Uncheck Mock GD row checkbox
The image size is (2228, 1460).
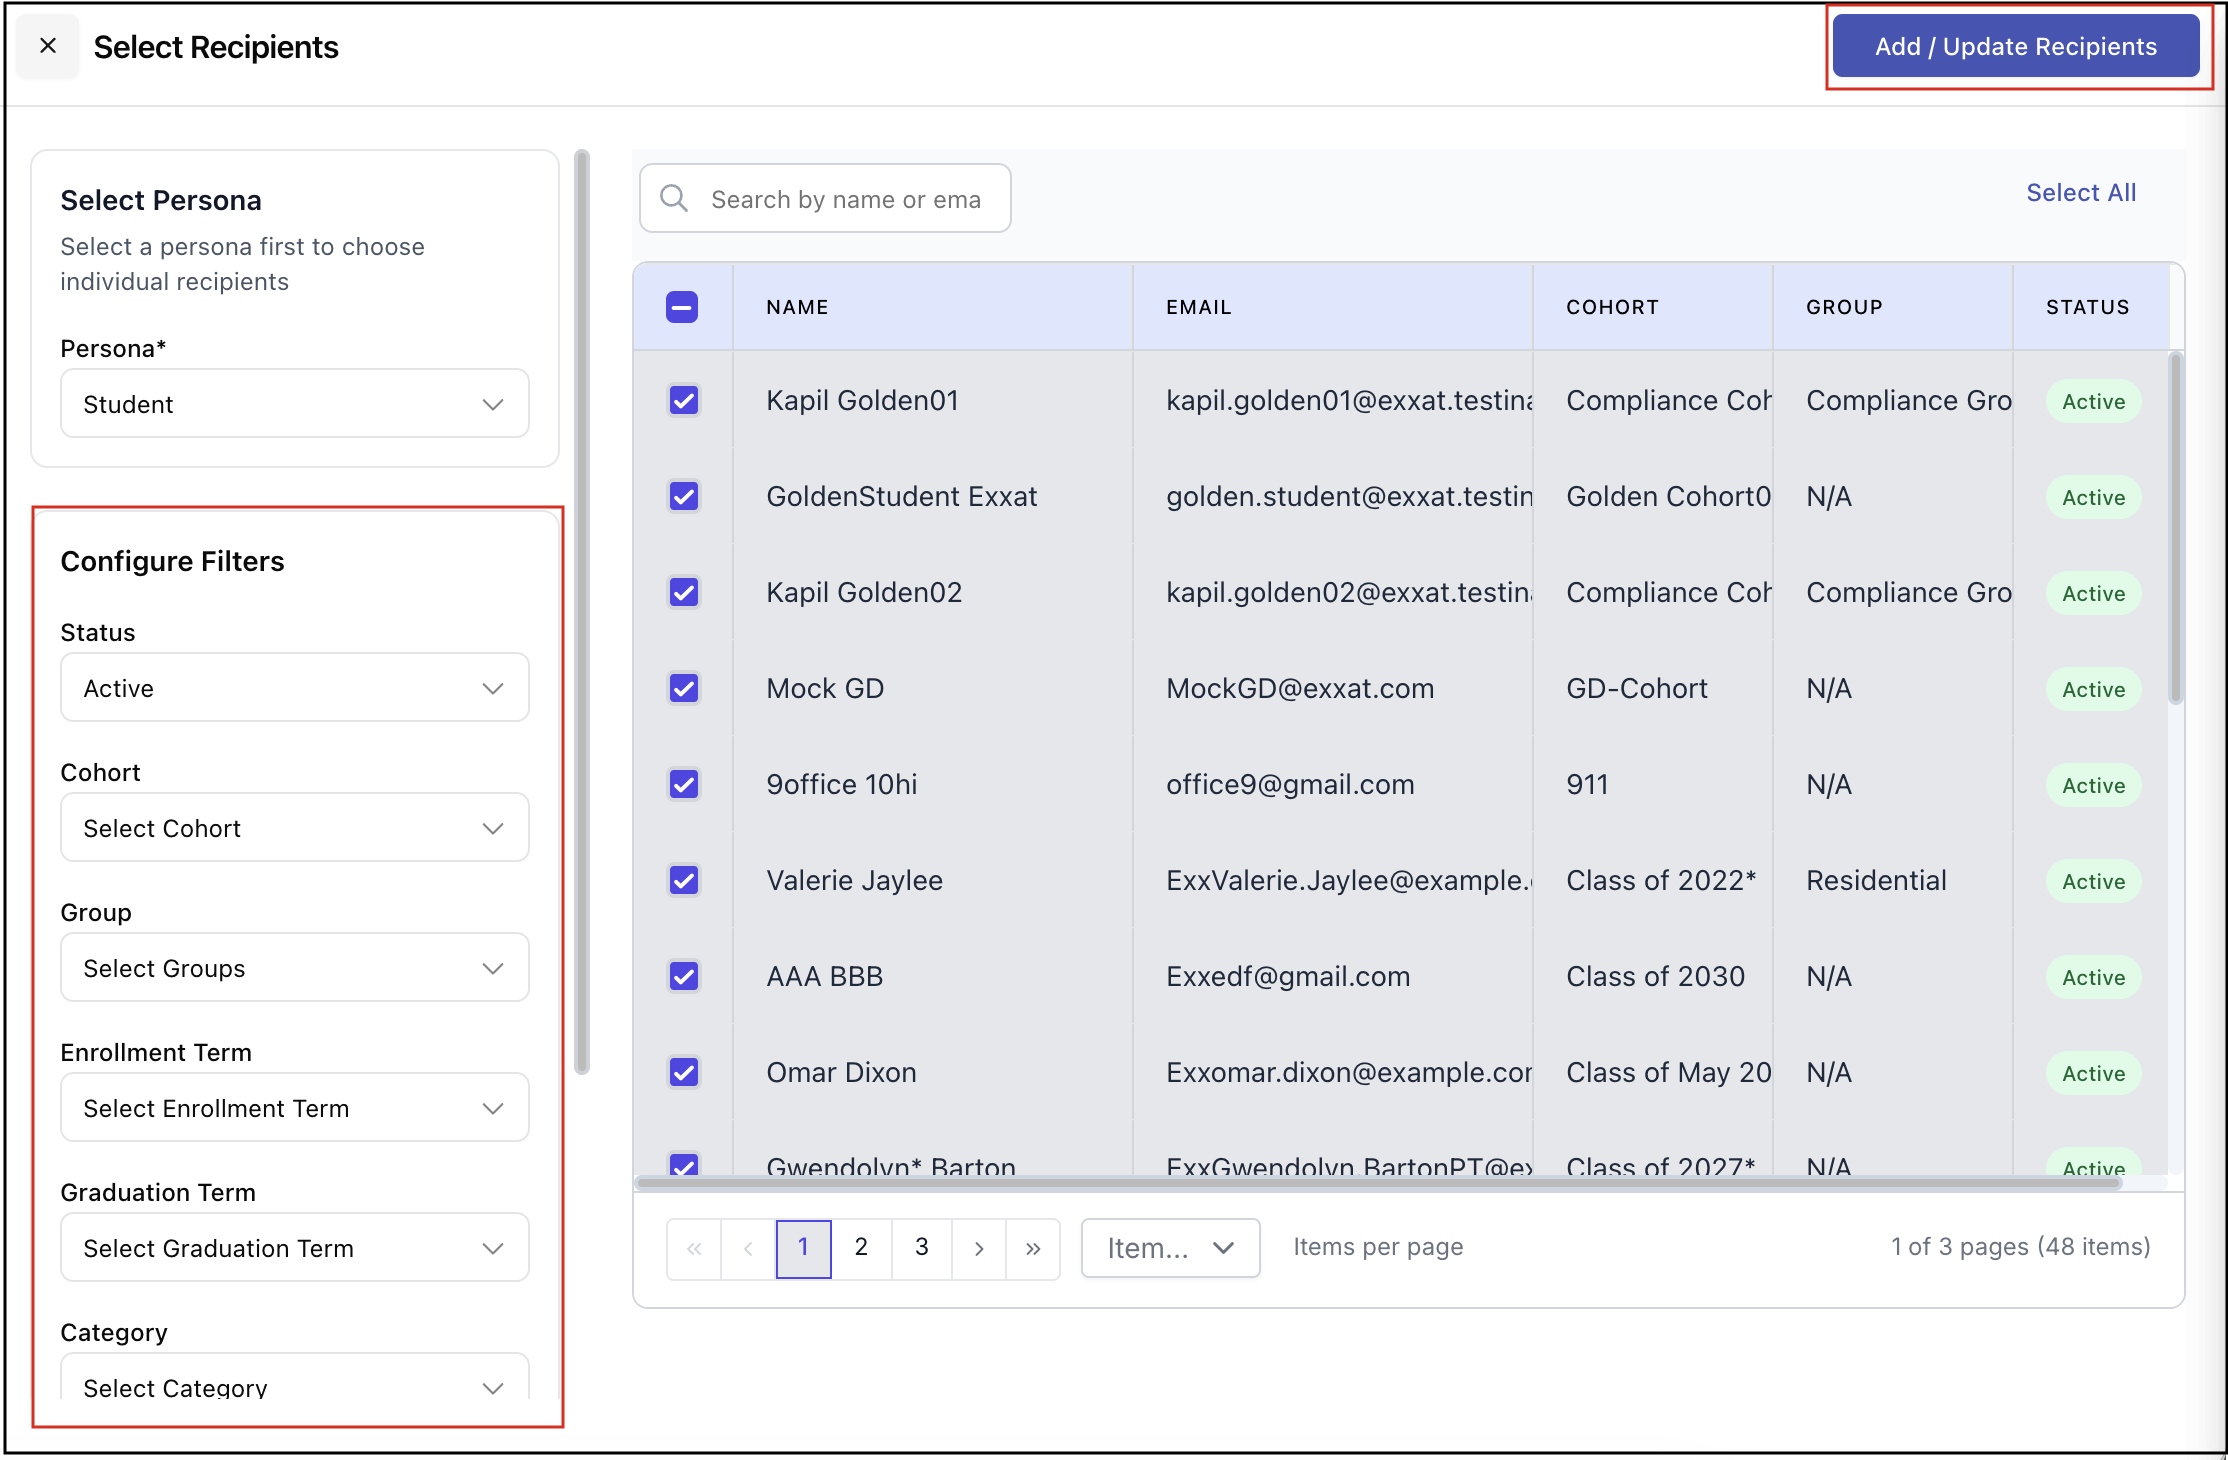tap(684, 689)
